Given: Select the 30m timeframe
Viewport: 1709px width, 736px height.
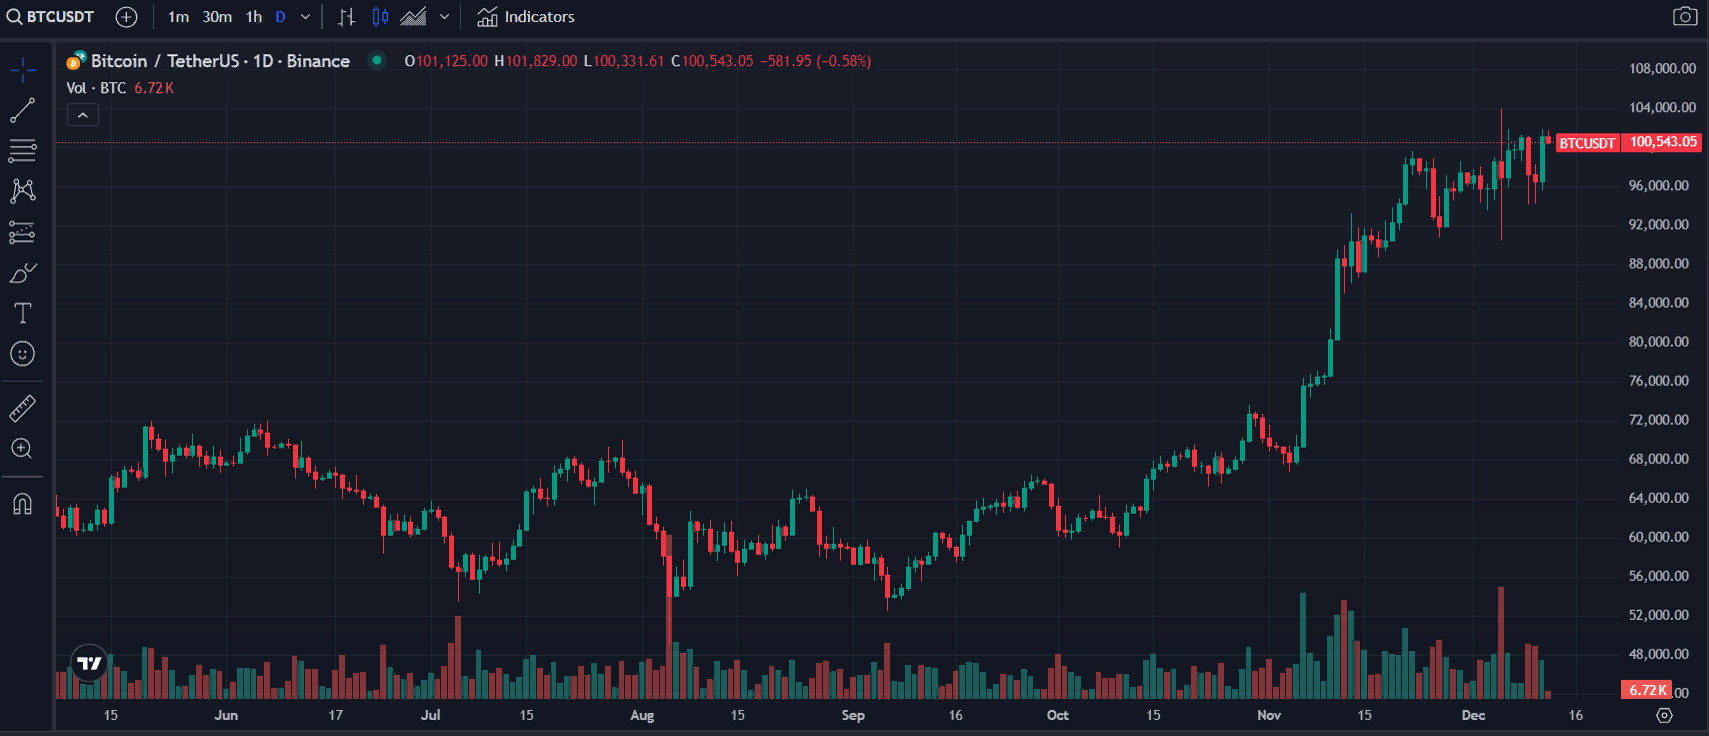Looking at the screenshot, I should tap(217, 17).
